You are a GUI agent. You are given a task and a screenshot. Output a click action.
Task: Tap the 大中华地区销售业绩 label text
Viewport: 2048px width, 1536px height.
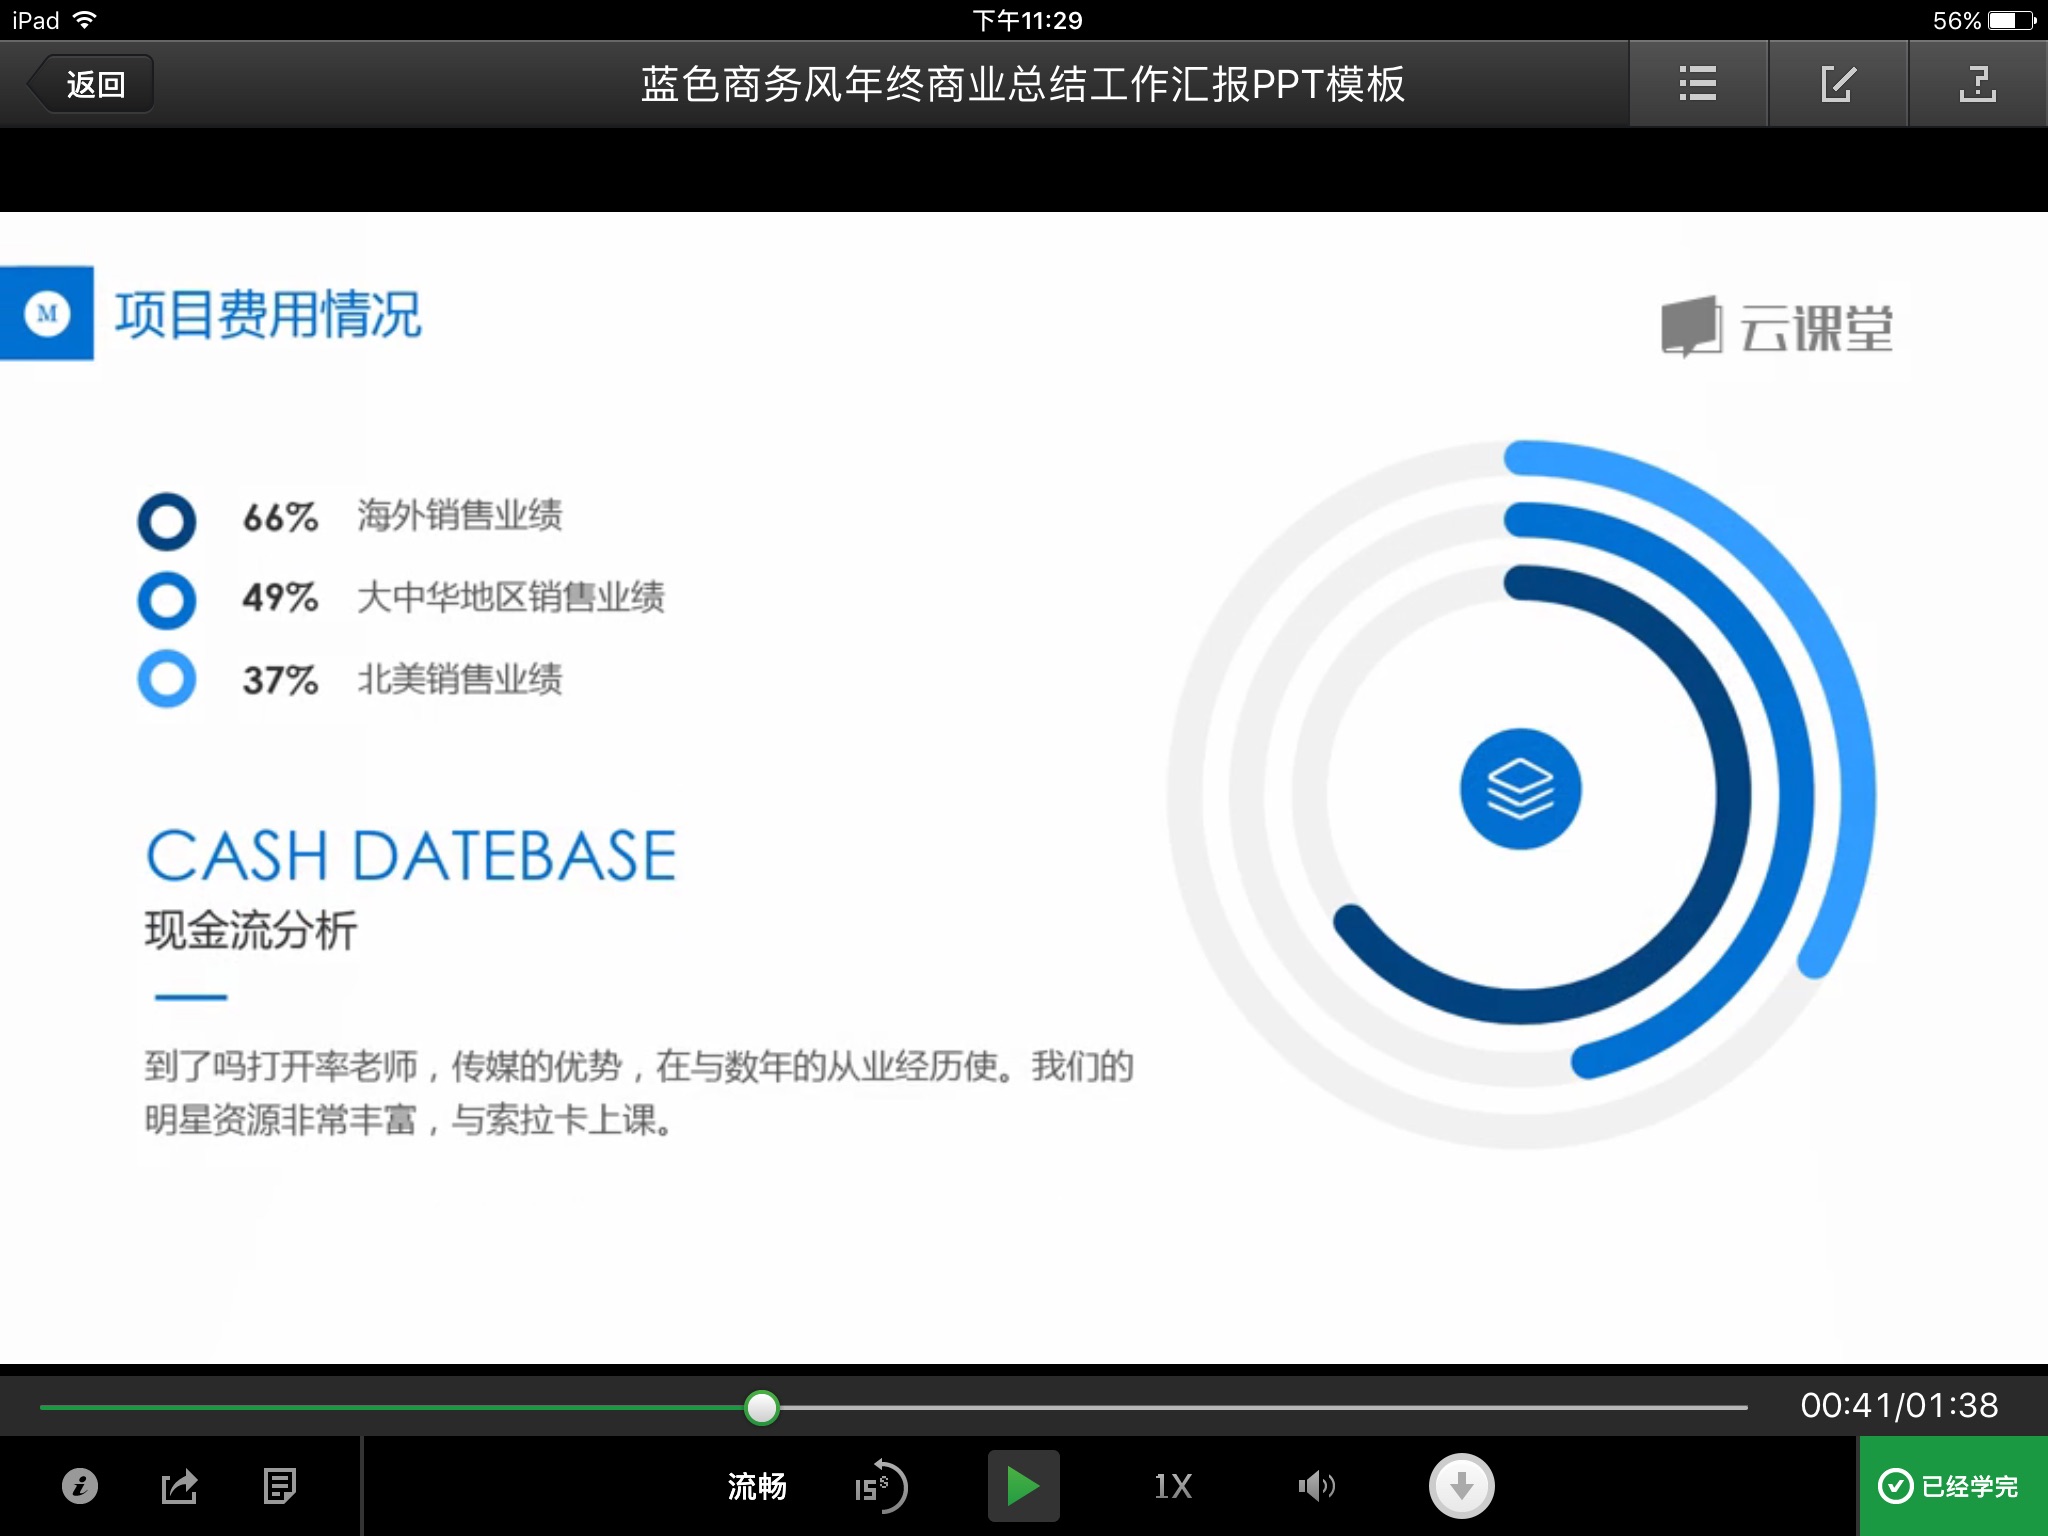coord(511,597)
